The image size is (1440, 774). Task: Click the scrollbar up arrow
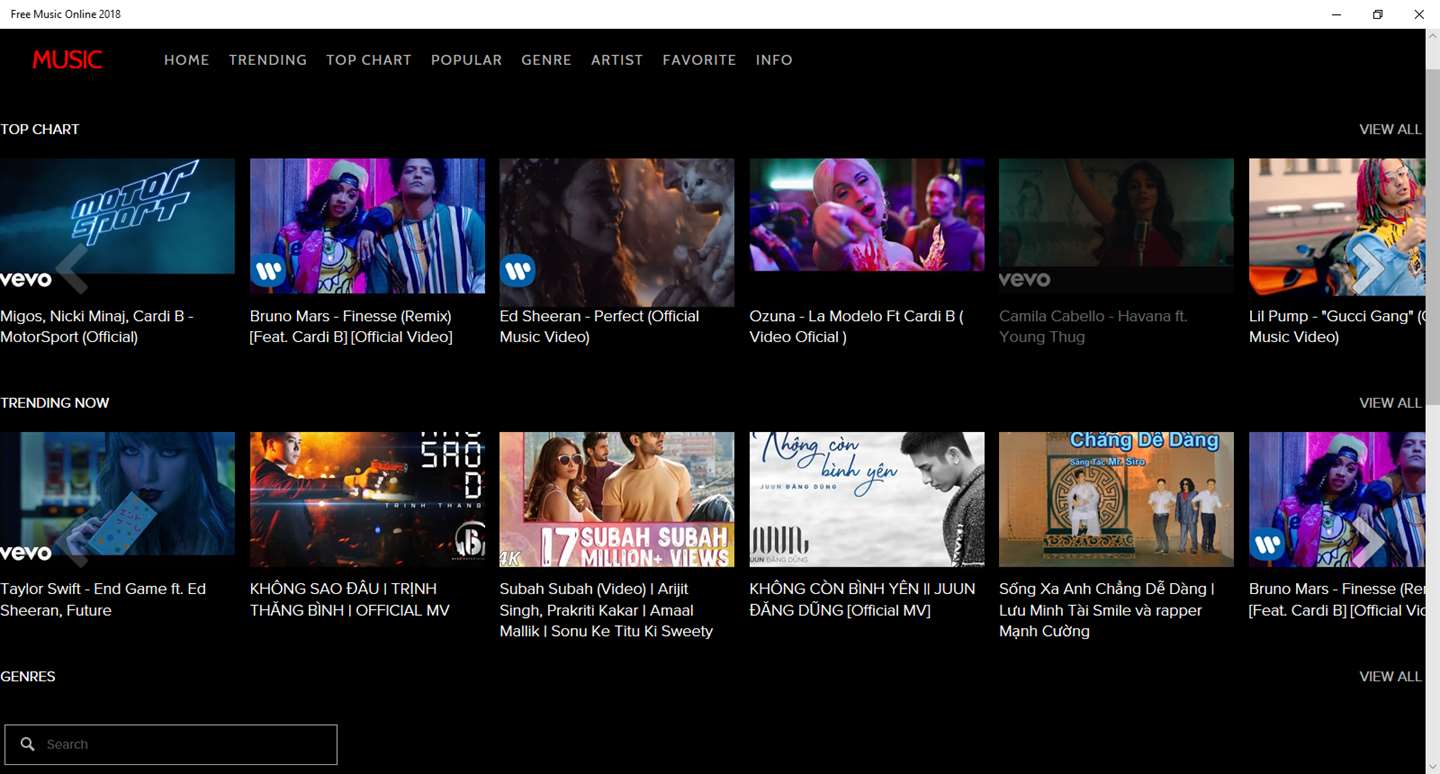[1433, 37]
